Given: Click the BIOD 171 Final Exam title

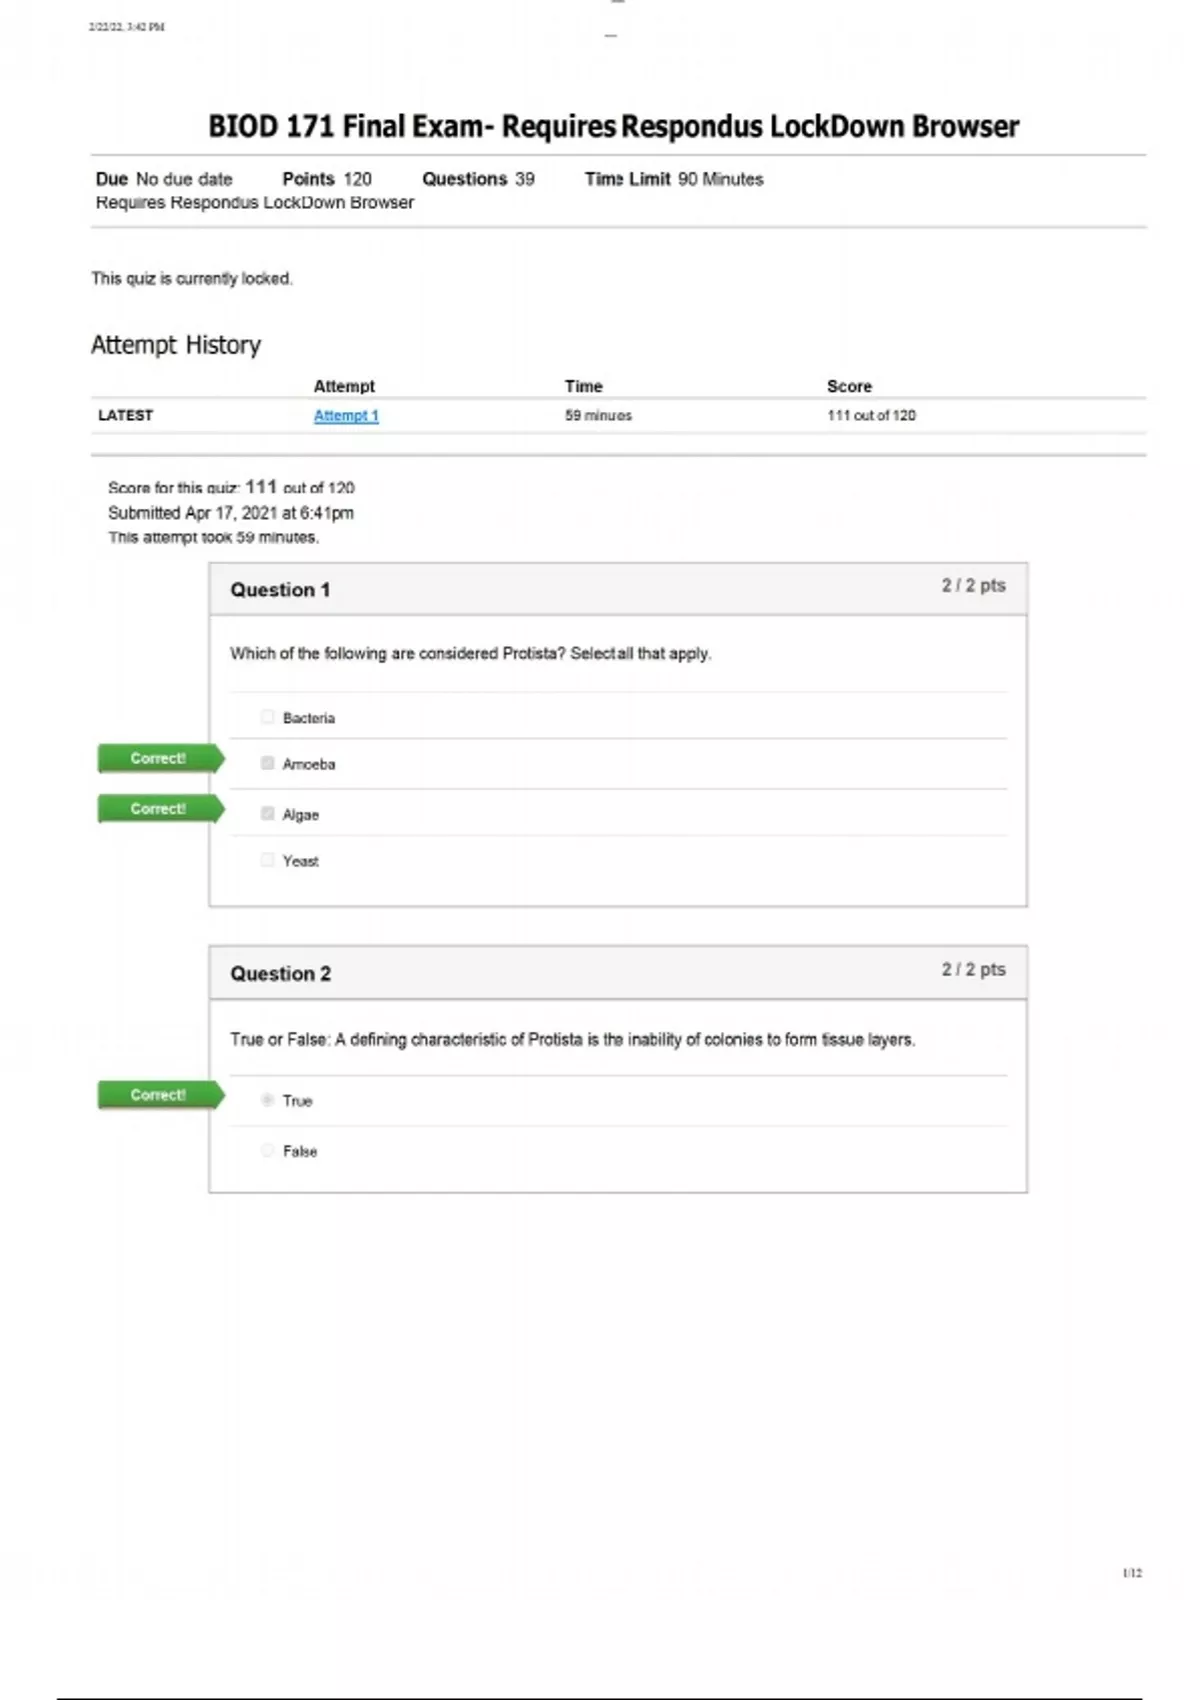Looking at the screenshot, I should click(613, 126).
